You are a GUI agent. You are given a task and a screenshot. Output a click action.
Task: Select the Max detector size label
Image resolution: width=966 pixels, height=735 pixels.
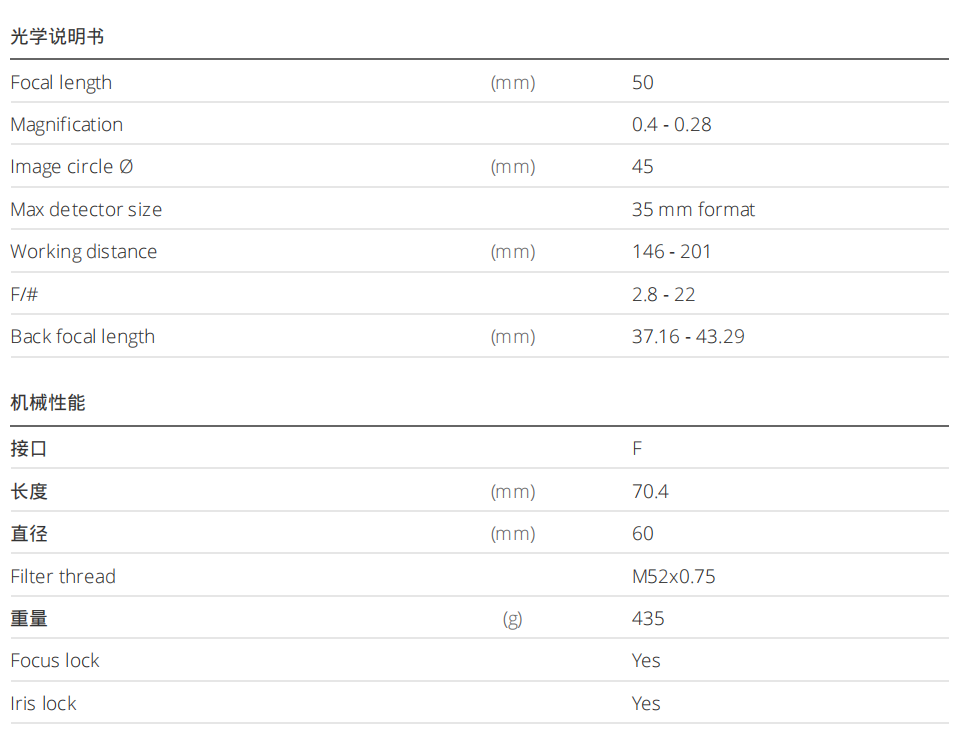click(x=86, y=210)
